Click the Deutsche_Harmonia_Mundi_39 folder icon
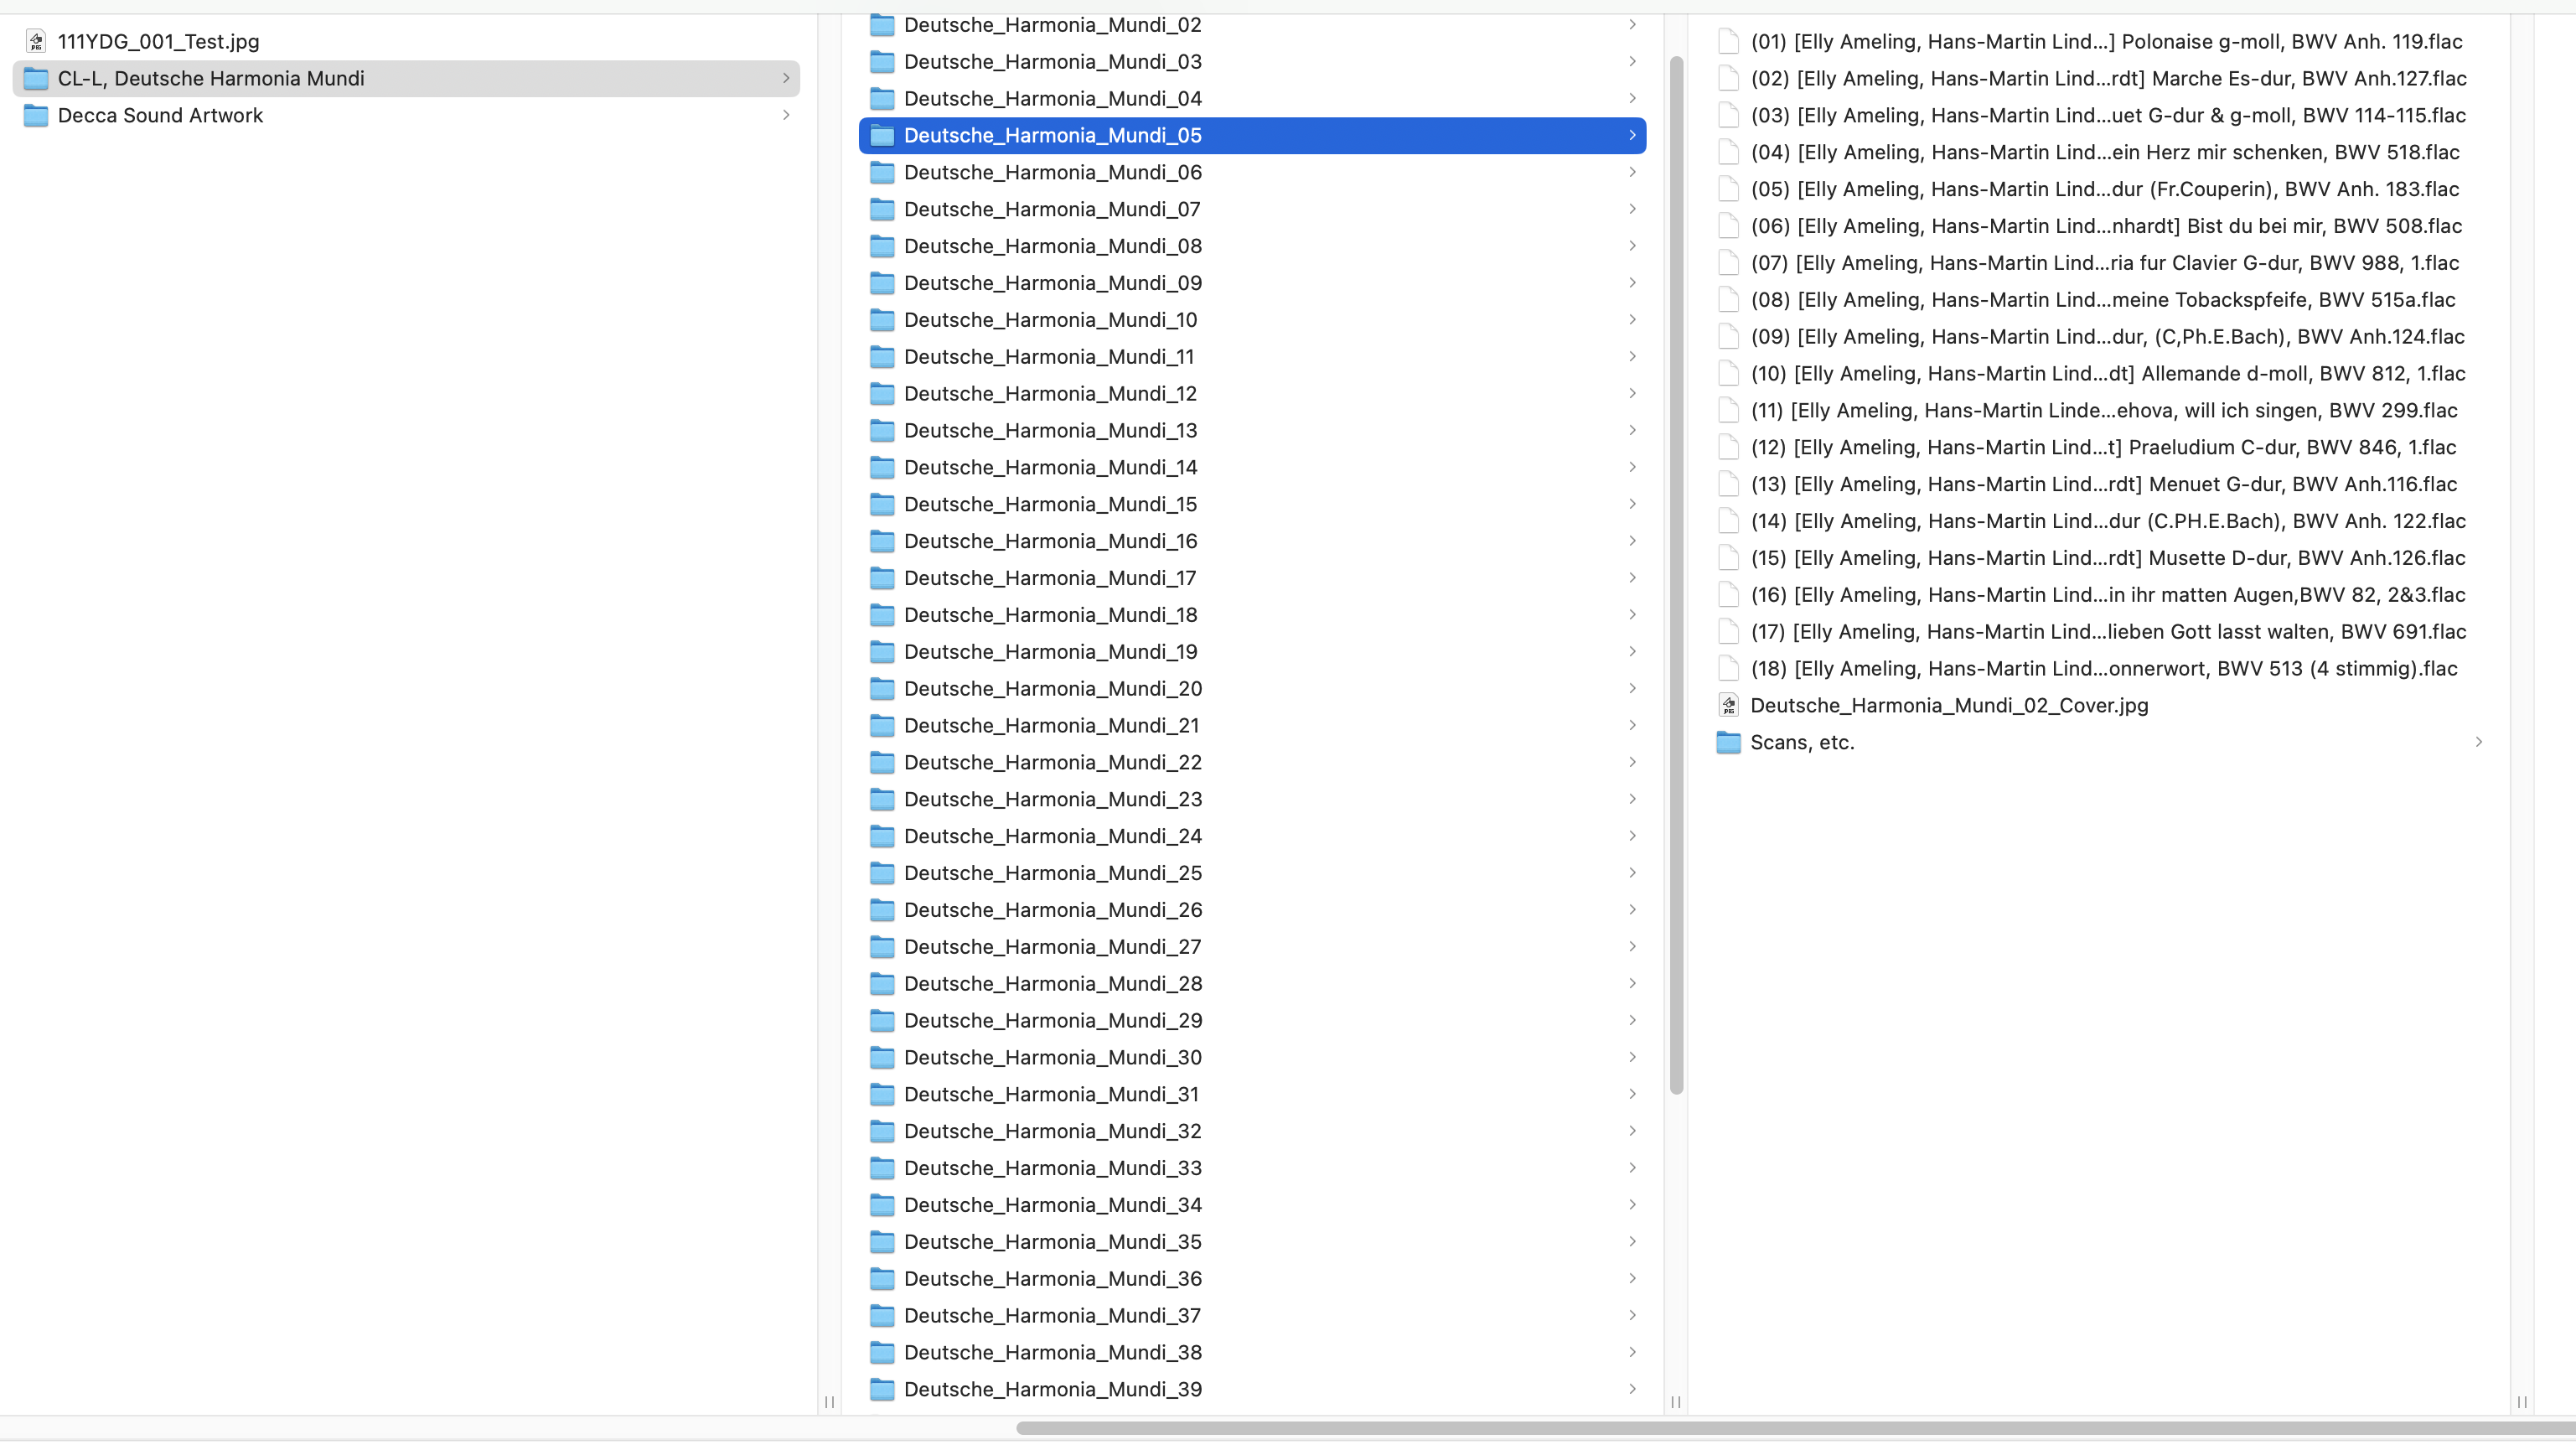 pos(882,1389)
